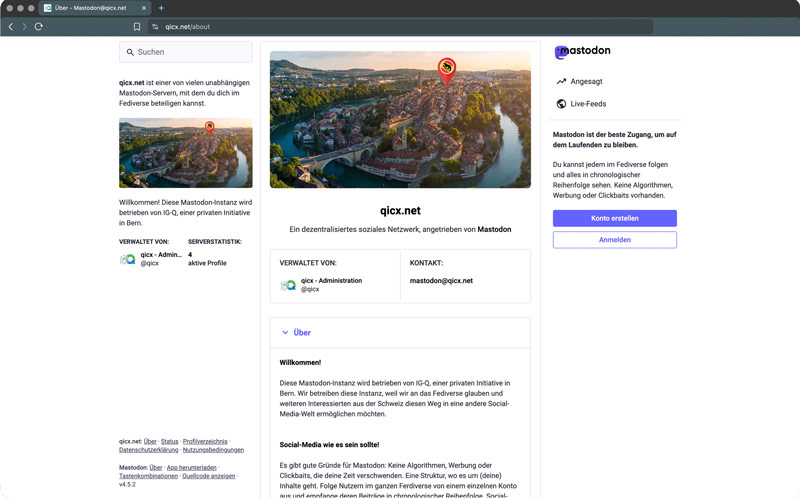Open the Profilverzeichnis link
Screen dimensions: 800x498
coord(205,441)
